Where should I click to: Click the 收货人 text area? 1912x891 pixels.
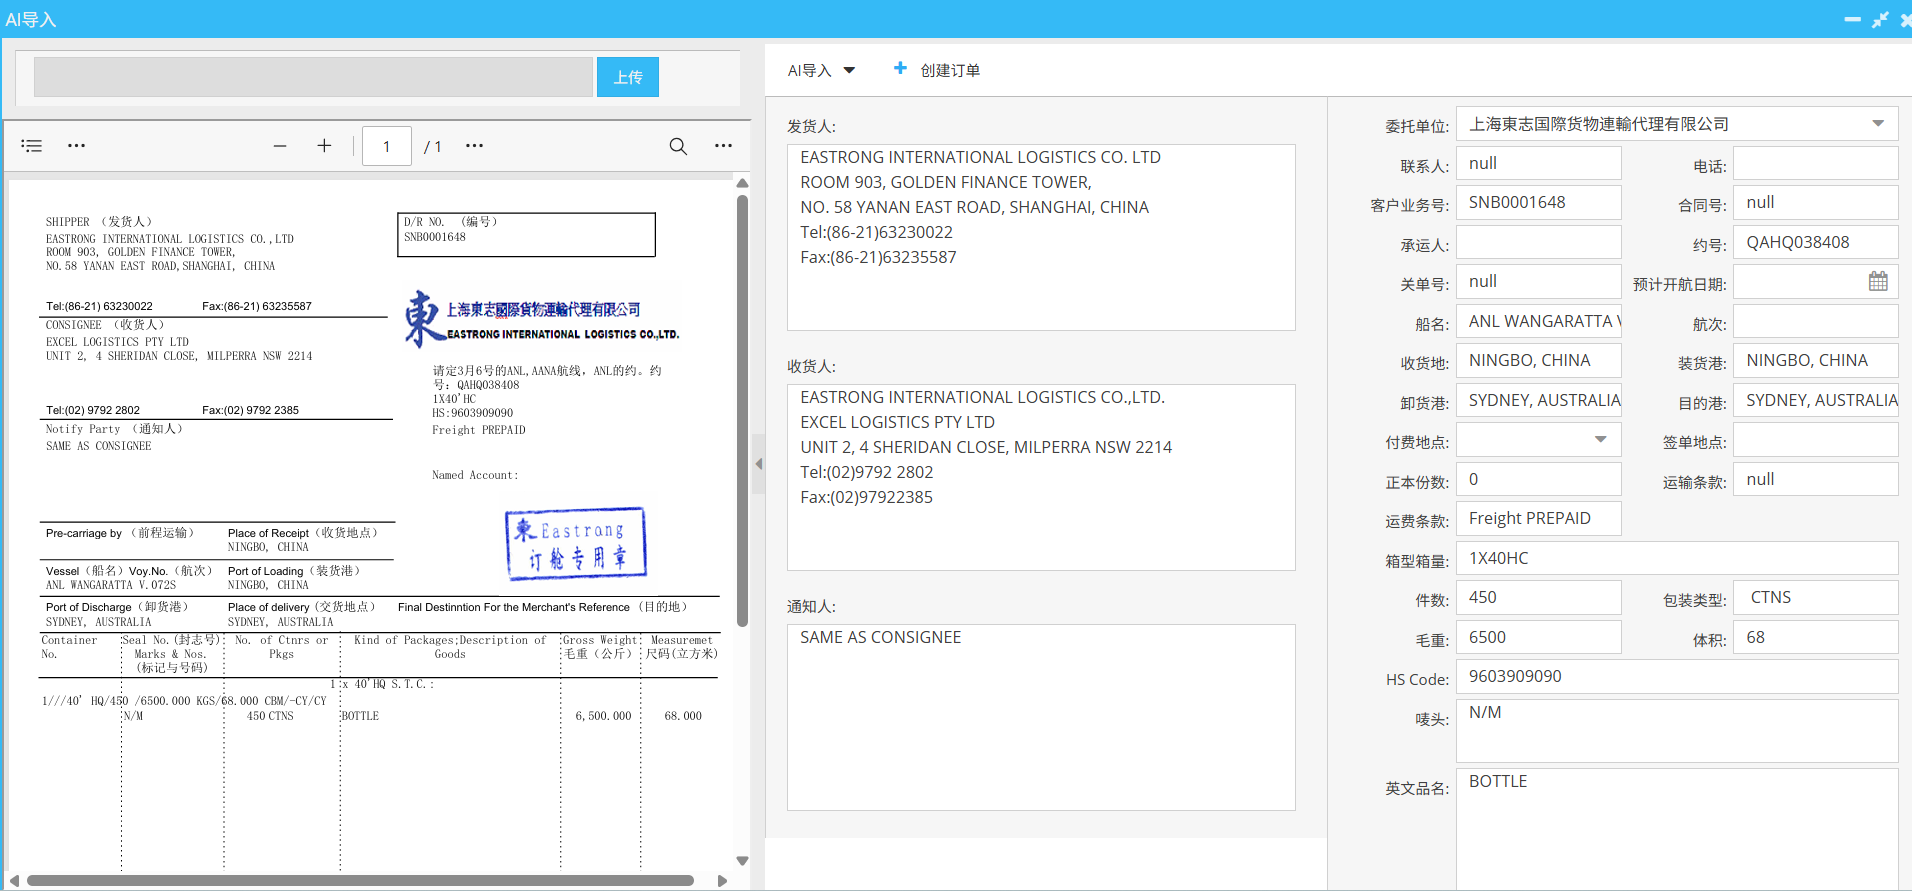[x=1041, y=477]
